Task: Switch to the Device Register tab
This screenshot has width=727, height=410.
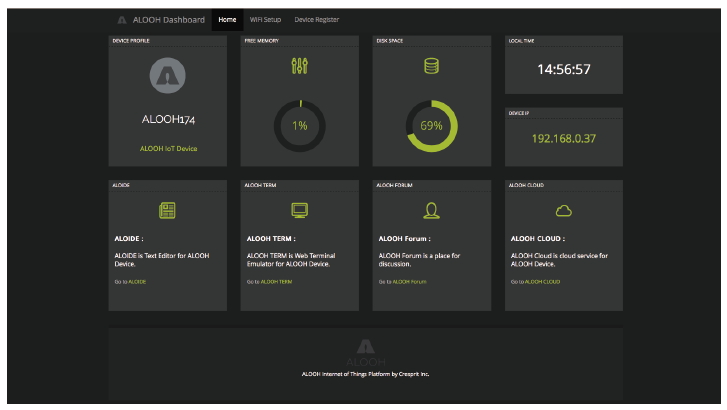Action: tap(316, 20)
